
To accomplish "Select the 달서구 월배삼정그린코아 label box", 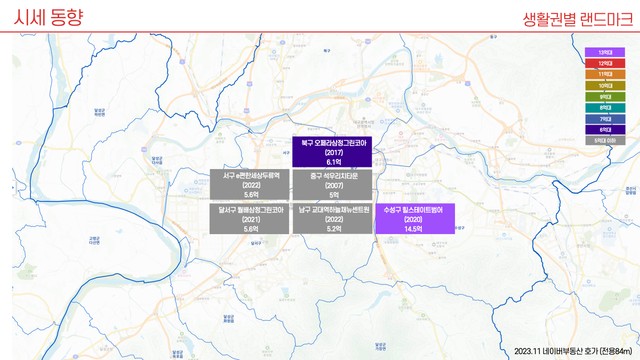I will coord(249,219).
